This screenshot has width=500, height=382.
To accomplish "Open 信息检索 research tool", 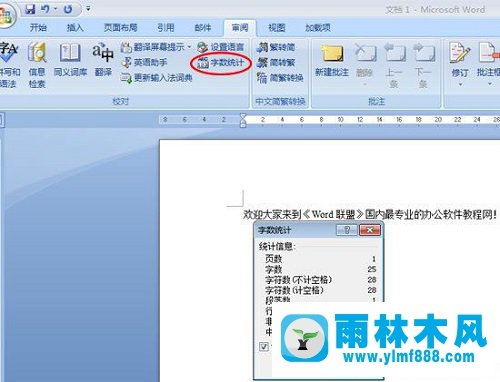I will pos(37,65).
